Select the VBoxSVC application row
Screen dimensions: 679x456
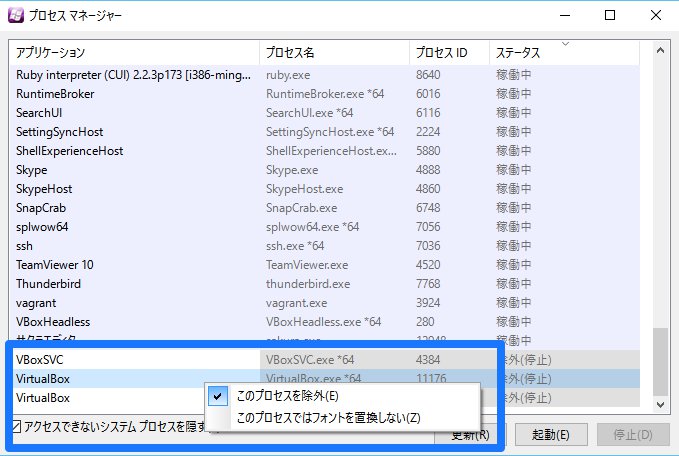324,360
